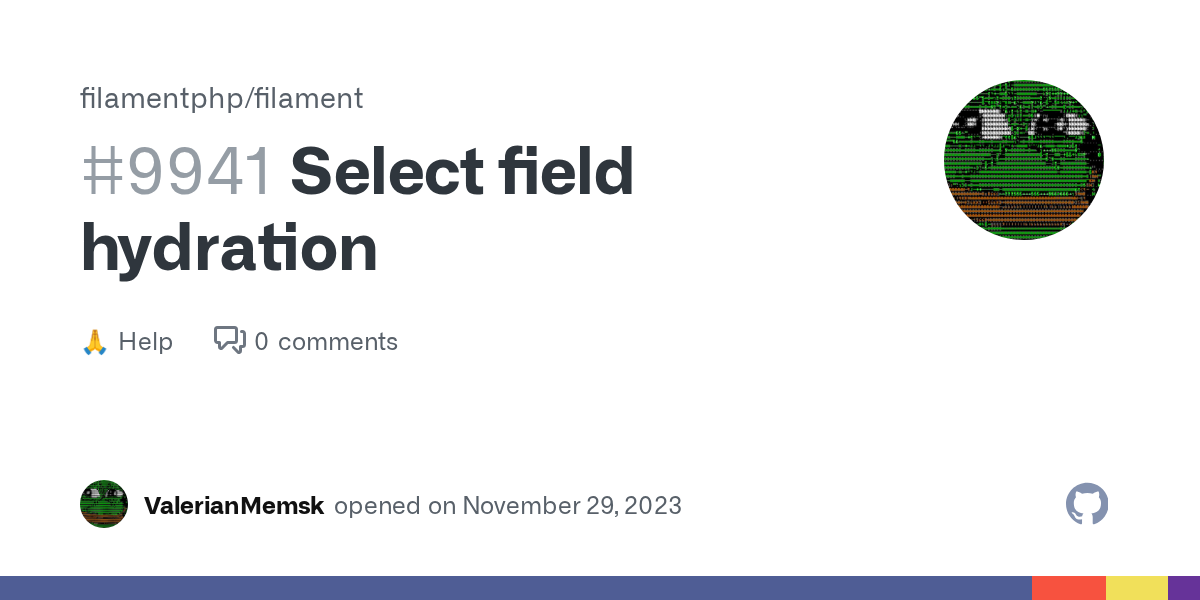Select the red-orange language bar segment
This screenshot has height=600, width=1200.
(x=1068, y=588)
